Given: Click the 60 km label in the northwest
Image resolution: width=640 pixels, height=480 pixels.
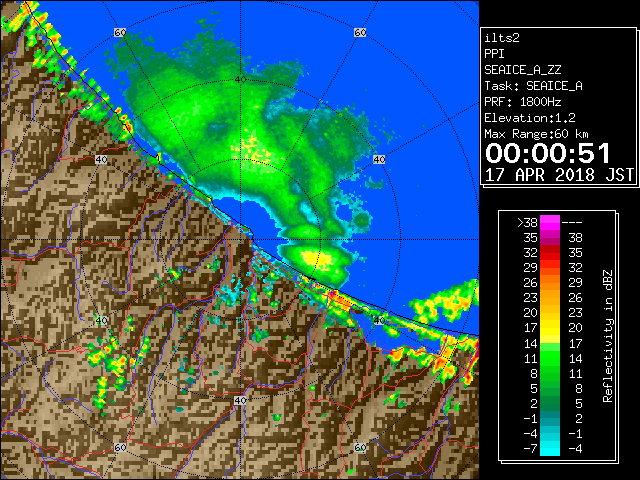Looking at the screenshot, I should click(120, 32).
